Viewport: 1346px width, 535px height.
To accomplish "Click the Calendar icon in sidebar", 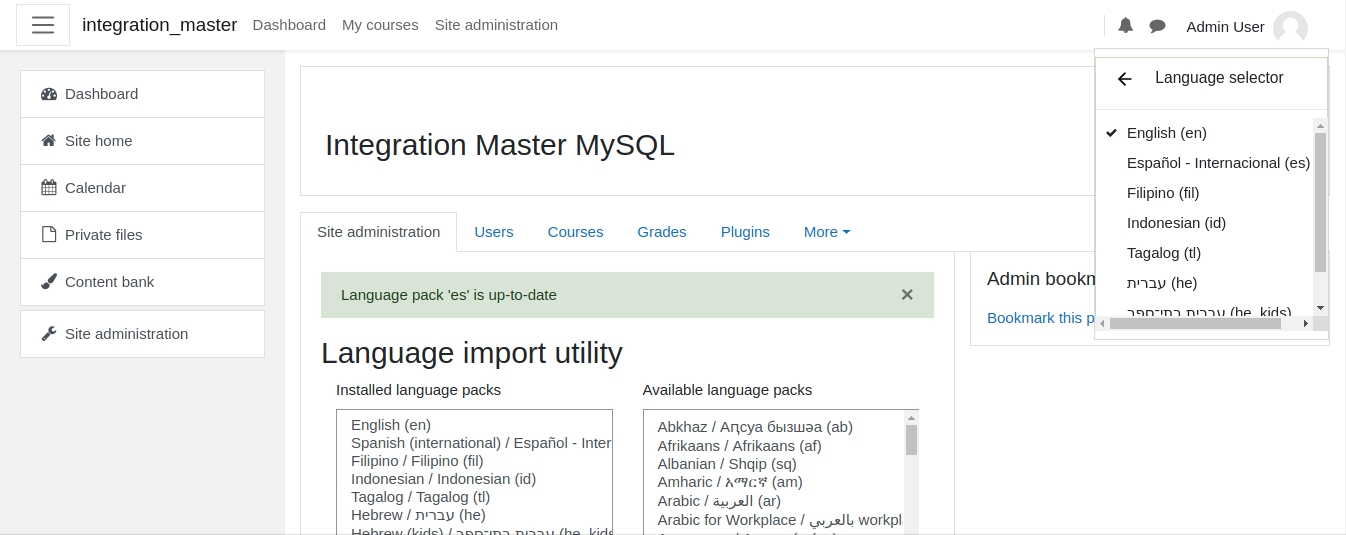I will click(x=49, y=188).
